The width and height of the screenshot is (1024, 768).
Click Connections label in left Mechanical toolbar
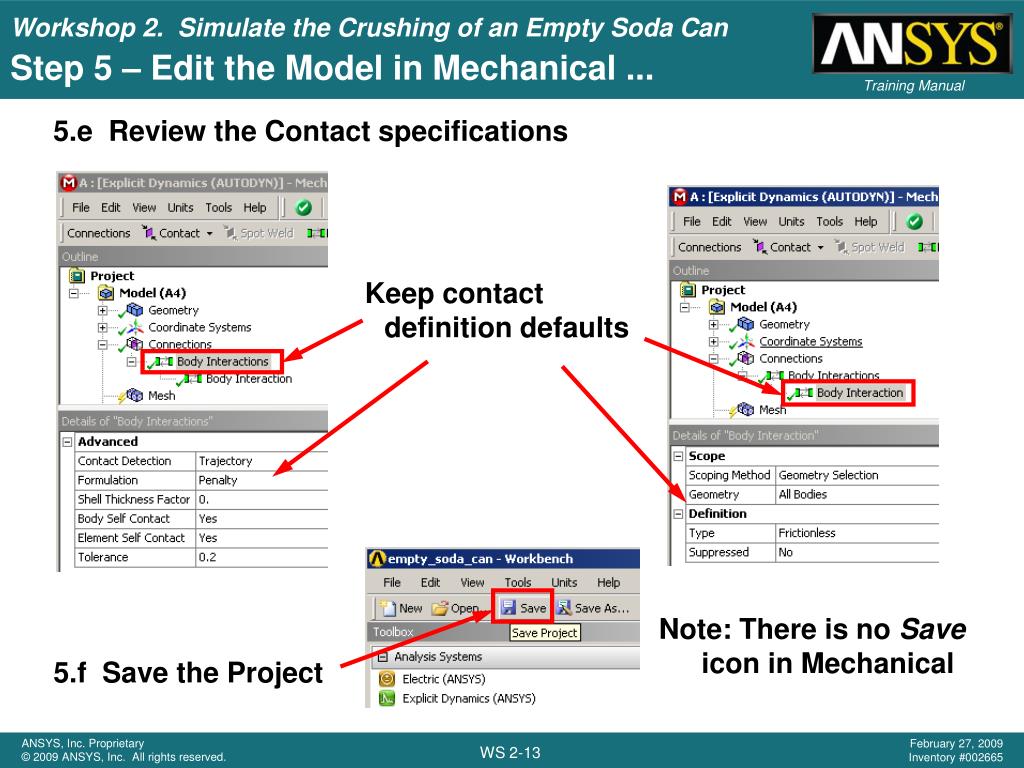[99, 233]
